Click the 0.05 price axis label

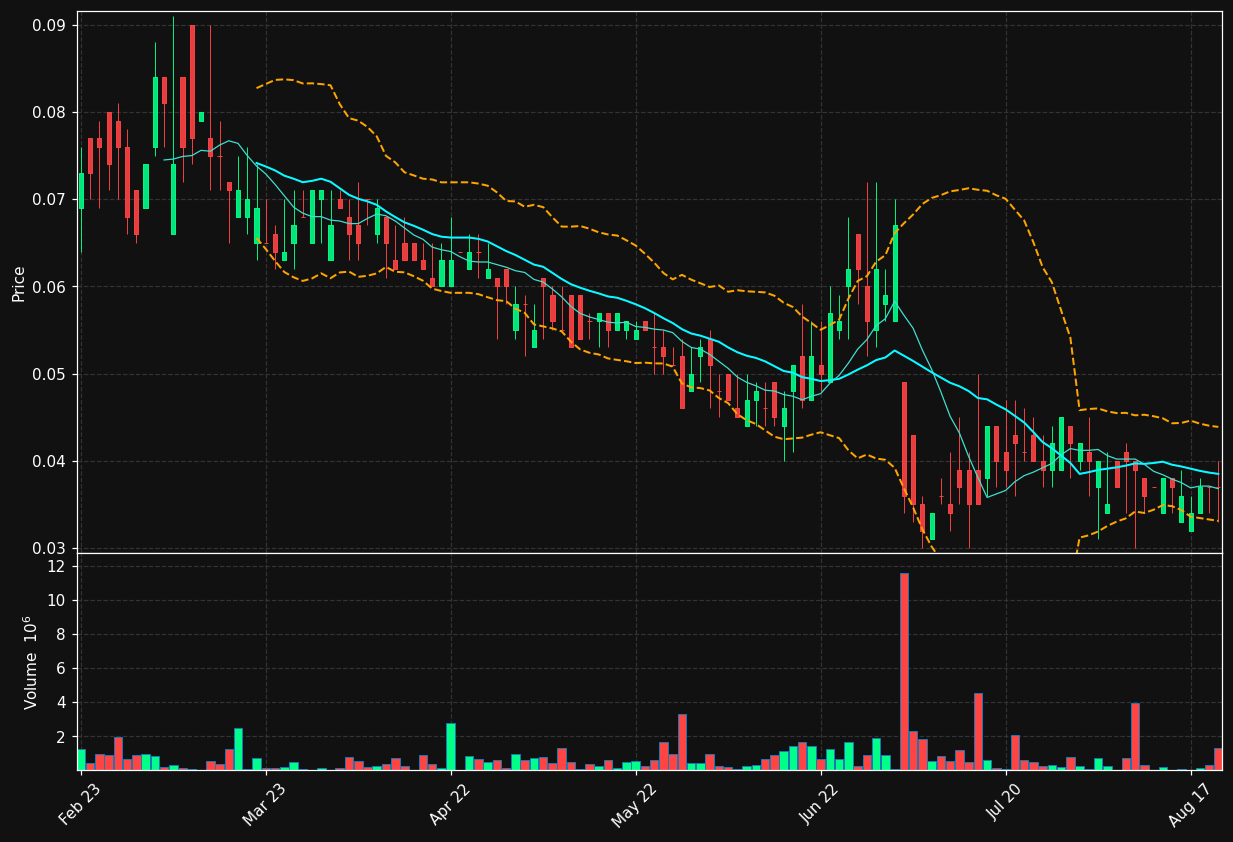click(x=51, y=374)
